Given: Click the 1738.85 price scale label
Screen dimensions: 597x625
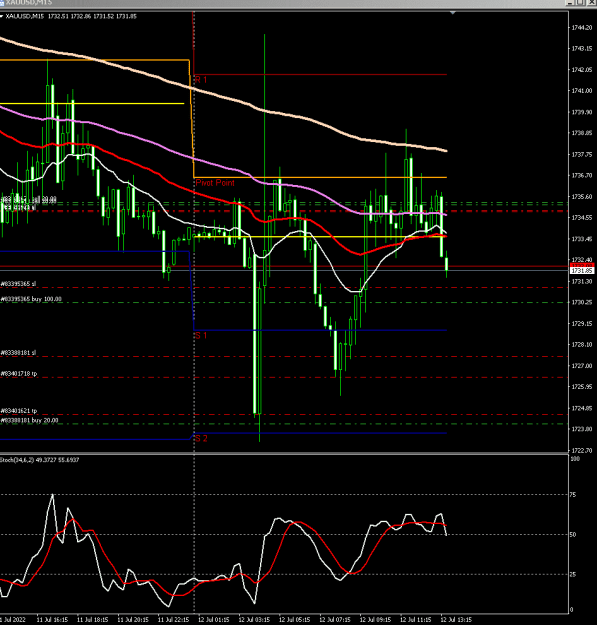Looking at the screenshot, I should (581, 133).
